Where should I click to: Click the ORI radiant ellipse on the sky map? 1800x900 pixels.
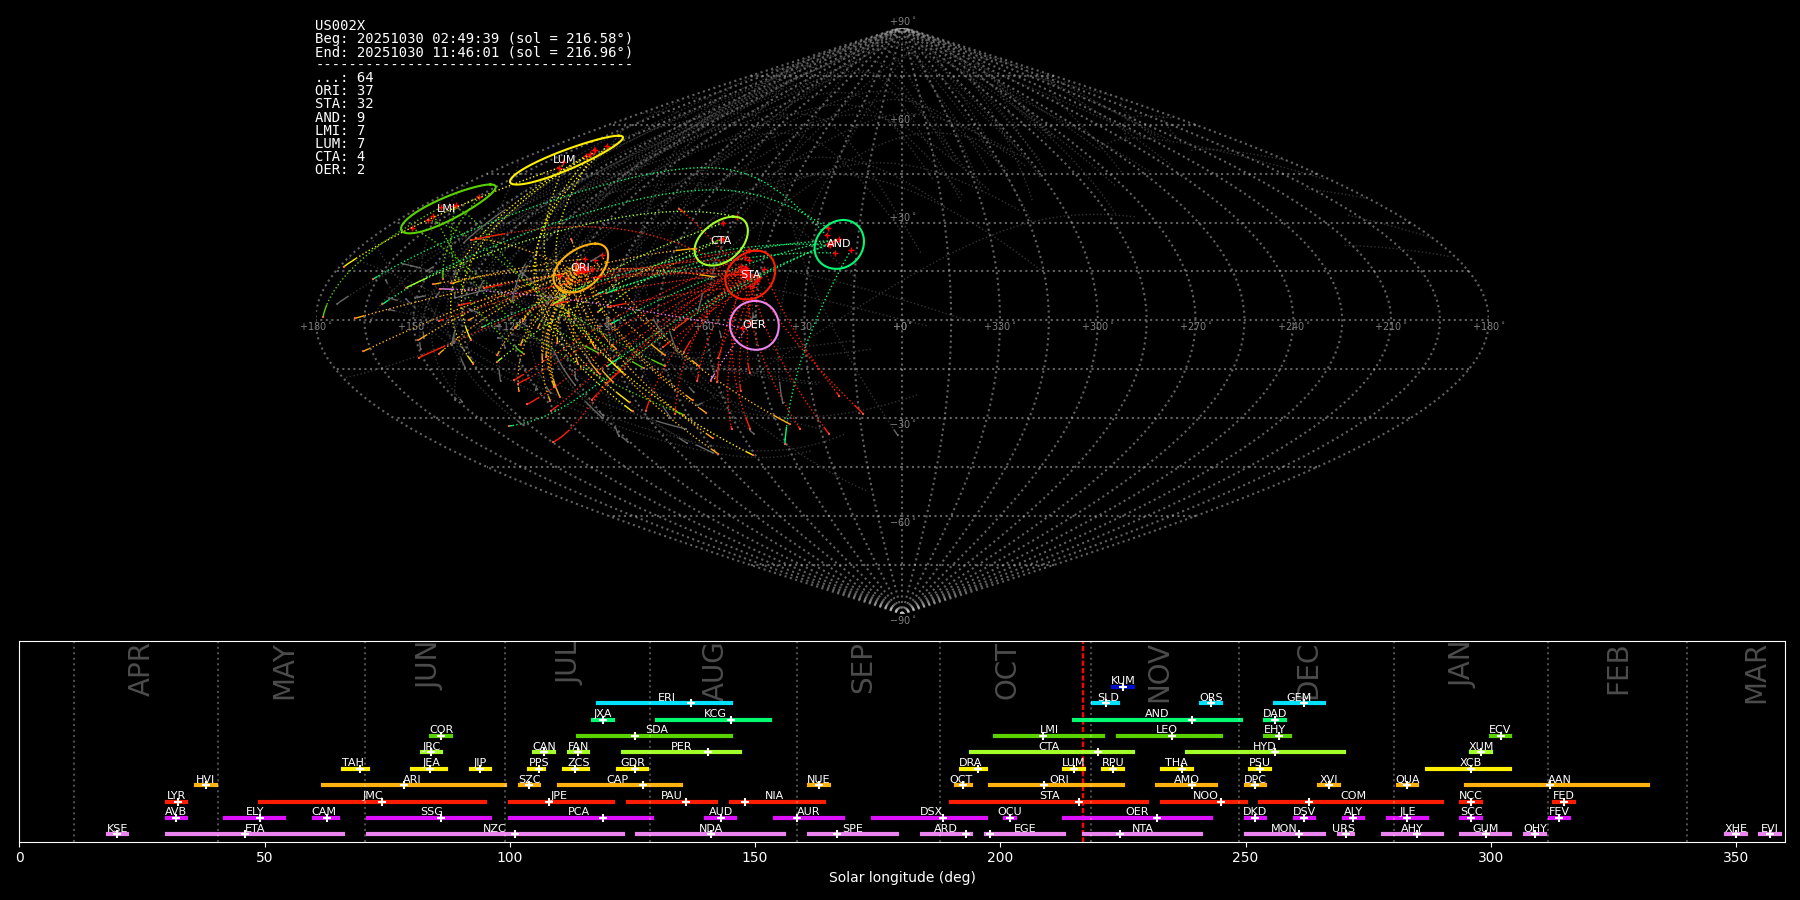[x=580, y=268]
